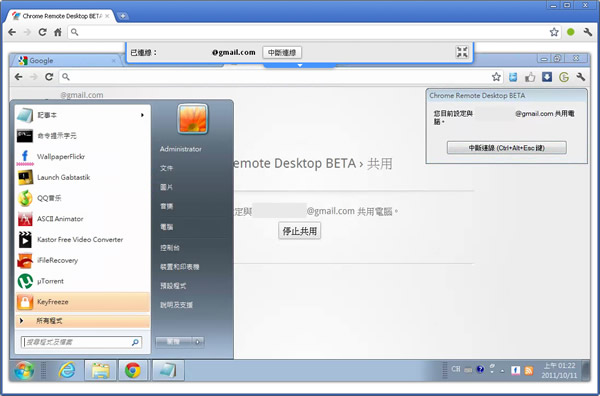Open Administrator user folder
This screenshot has height=396, width=600.
click(181, 149)
